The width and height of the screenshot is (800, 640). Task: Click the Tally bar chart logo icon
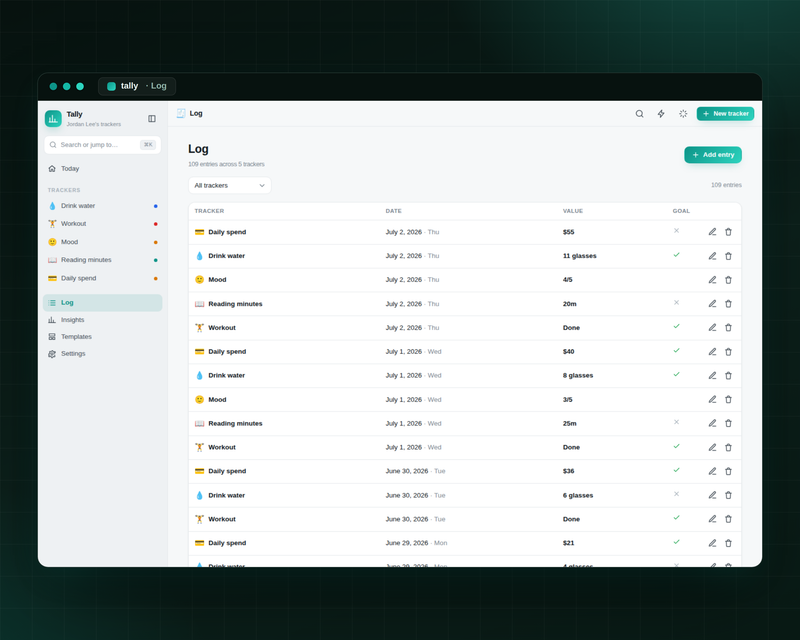[53, 118]
